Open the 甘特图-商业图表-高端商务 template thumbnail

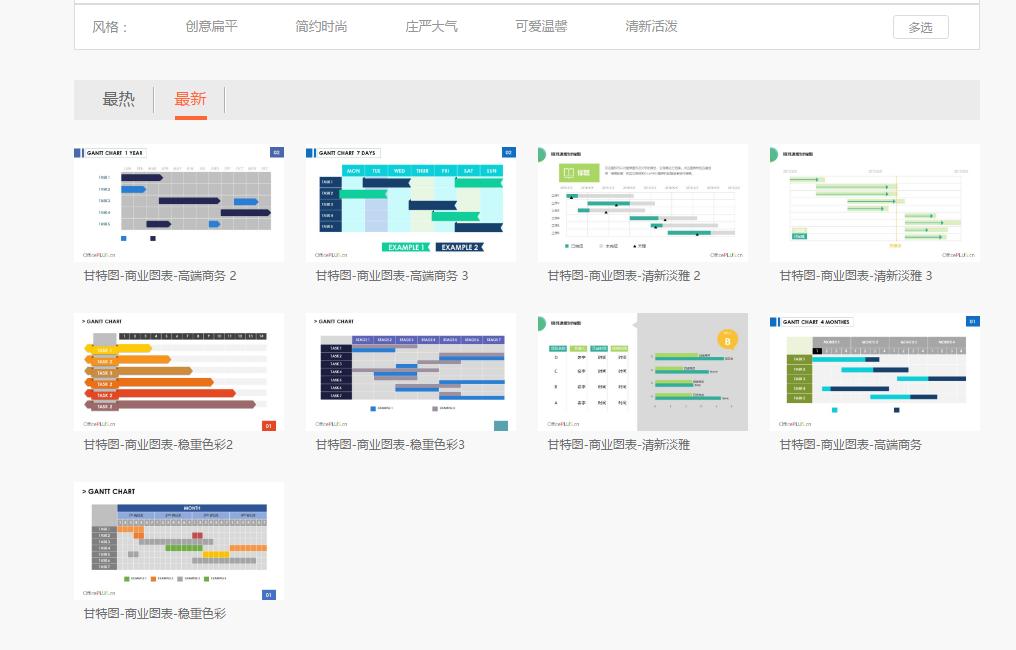tap(874, 372)
